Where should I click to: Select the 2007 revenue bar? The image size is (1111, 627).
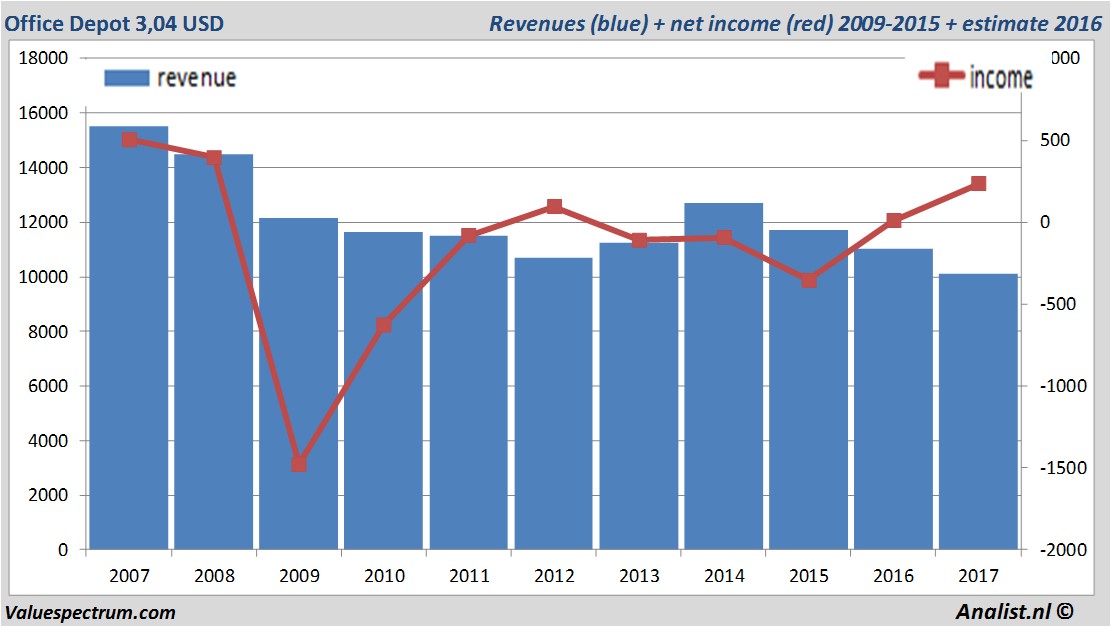tap(129, 338)
